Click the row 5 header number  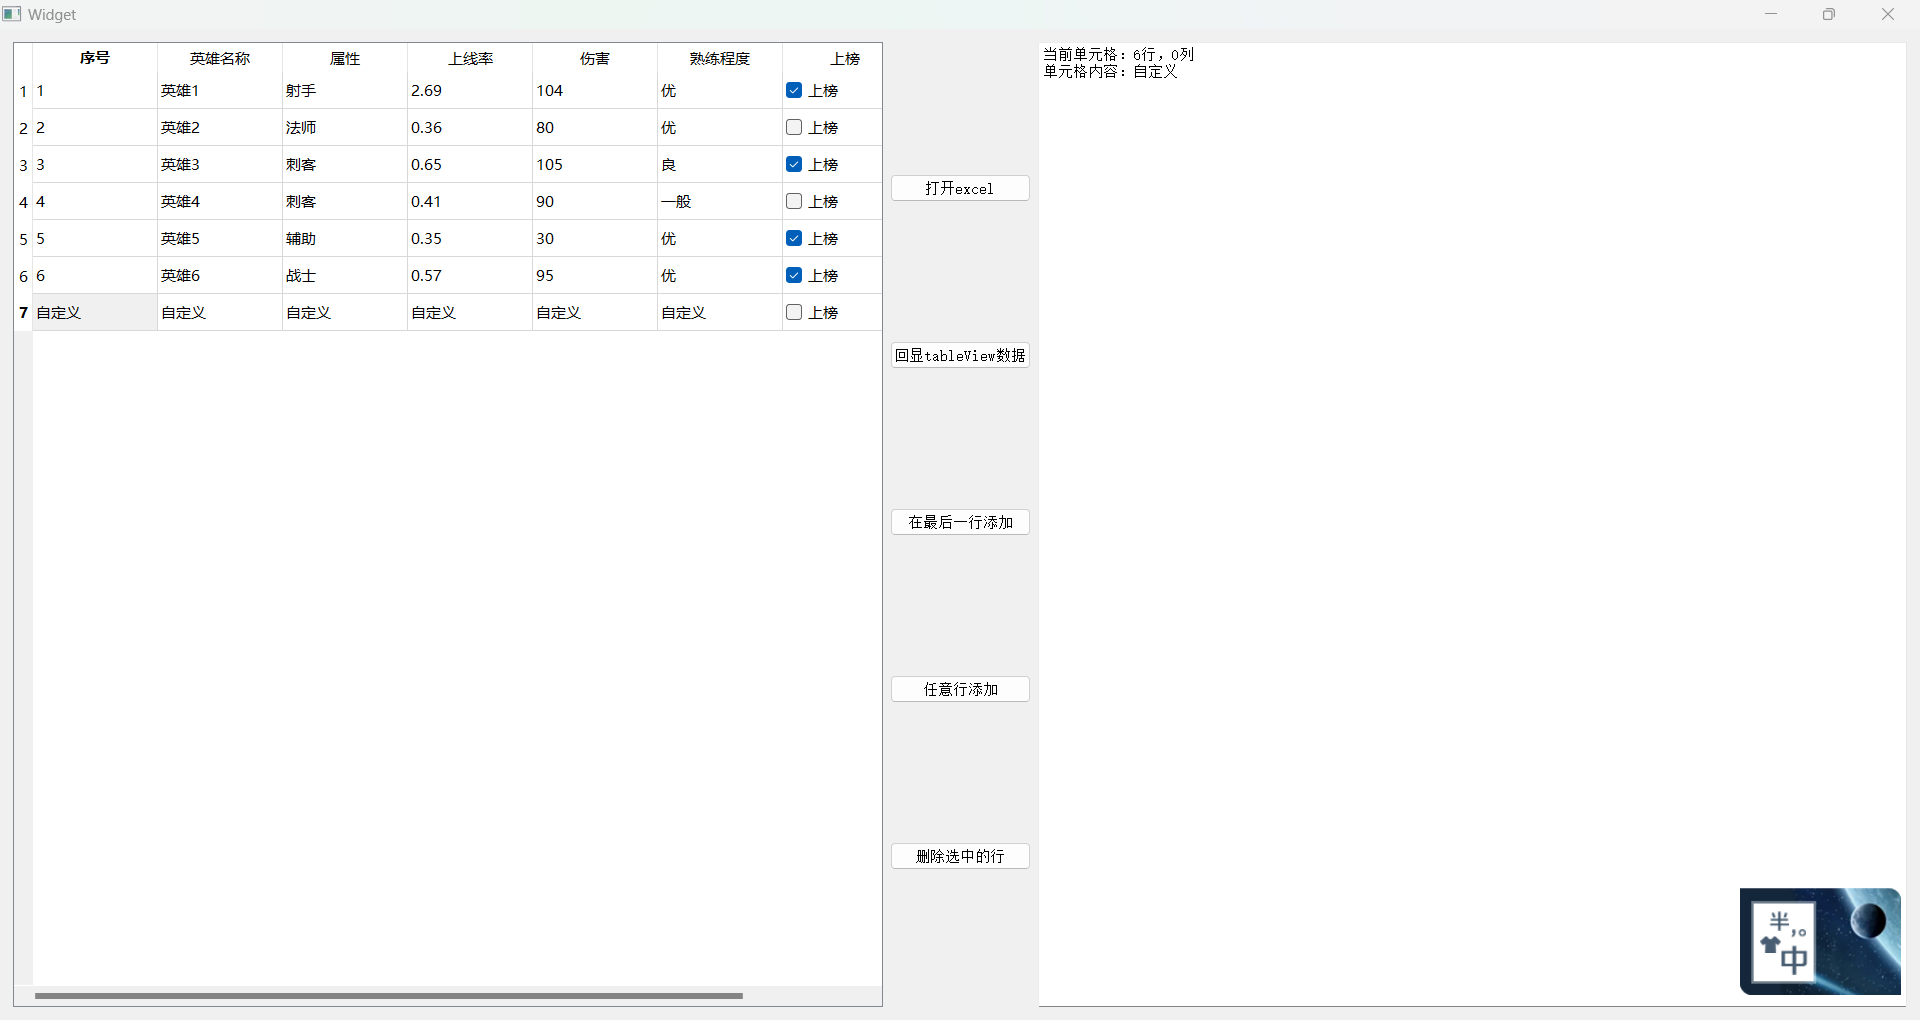click(23, 238)
